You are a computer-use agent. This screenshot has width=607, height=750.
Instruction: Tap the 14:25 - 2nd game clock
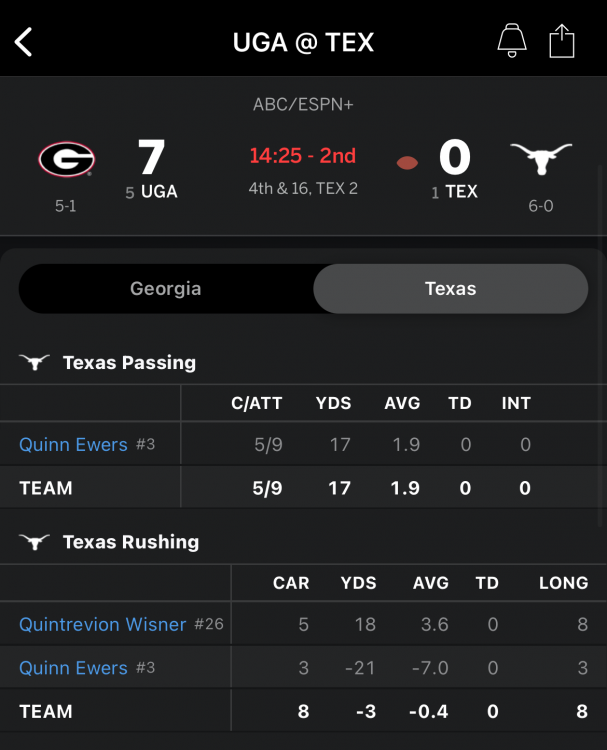pyautogui.click(x=303, y=156)
